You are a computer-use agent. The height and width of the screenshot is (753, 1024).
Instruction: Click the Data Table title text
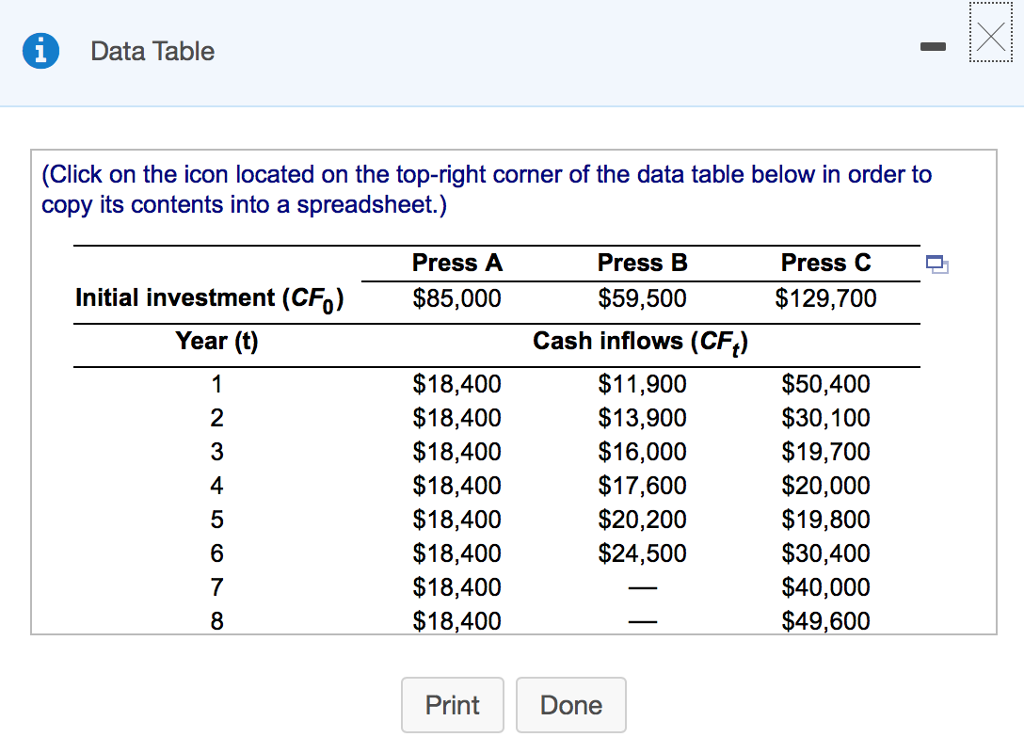[152, 51]
